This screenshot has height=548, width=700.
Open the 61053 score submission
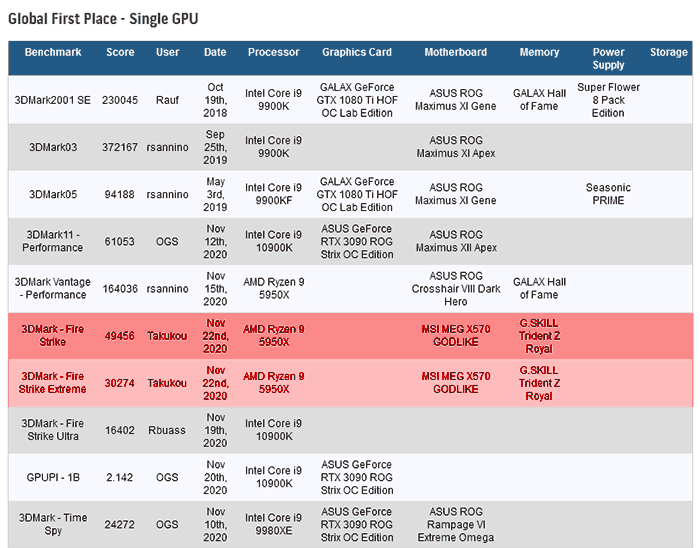[120, 241]
